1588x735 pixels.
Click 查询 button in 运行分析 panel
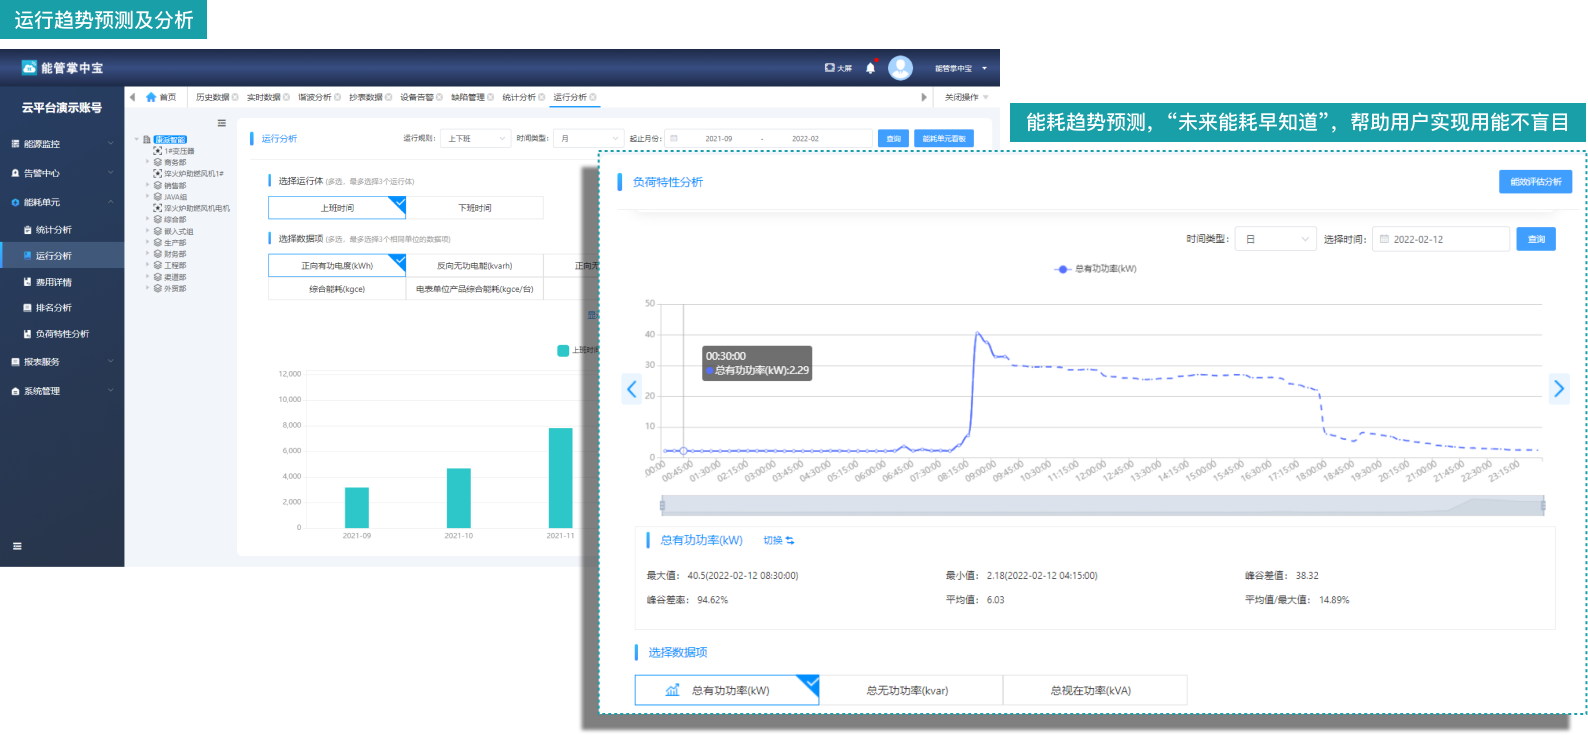(x=893, y=139)
